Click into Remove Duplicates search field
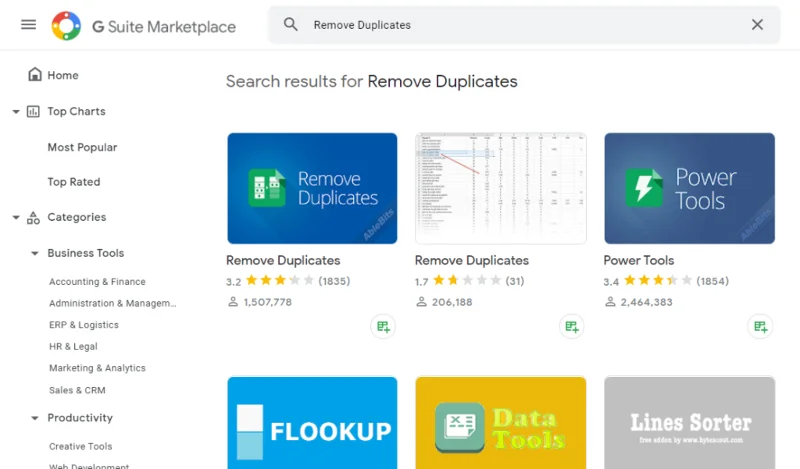This screenshot has width=800, height=469. pos(524,25)
